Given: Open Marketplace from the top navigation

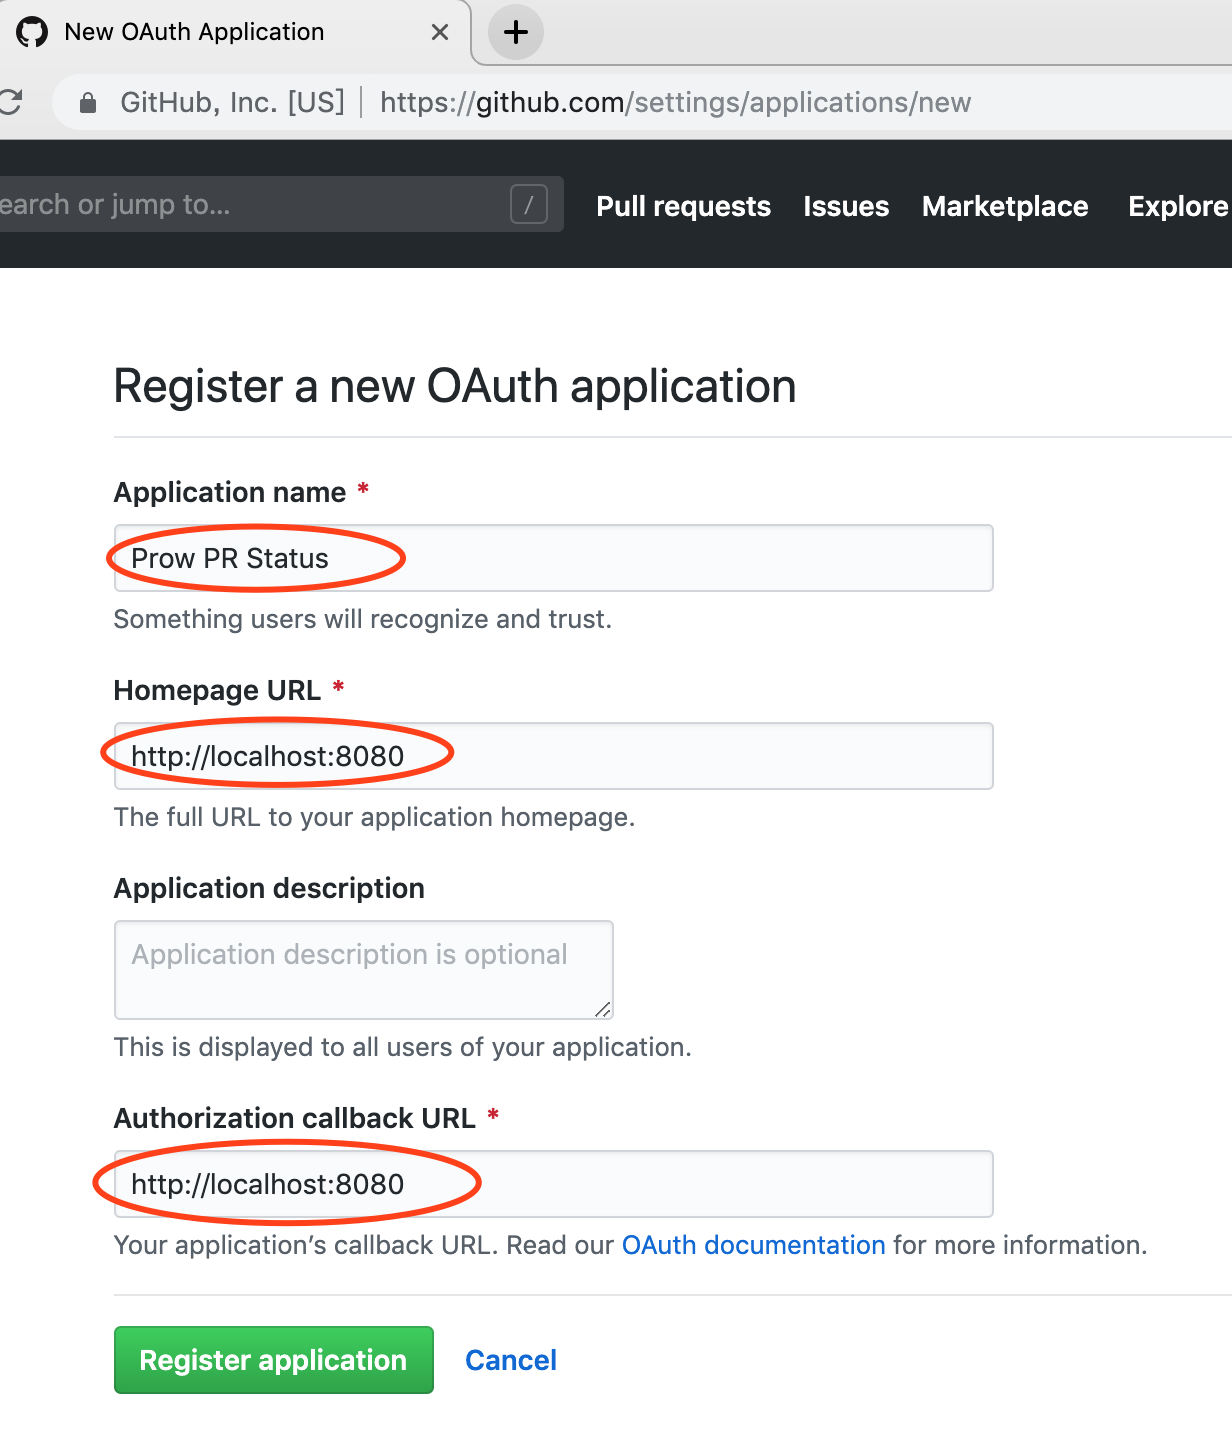Looking at the screenshot, I should point(1005,206).
